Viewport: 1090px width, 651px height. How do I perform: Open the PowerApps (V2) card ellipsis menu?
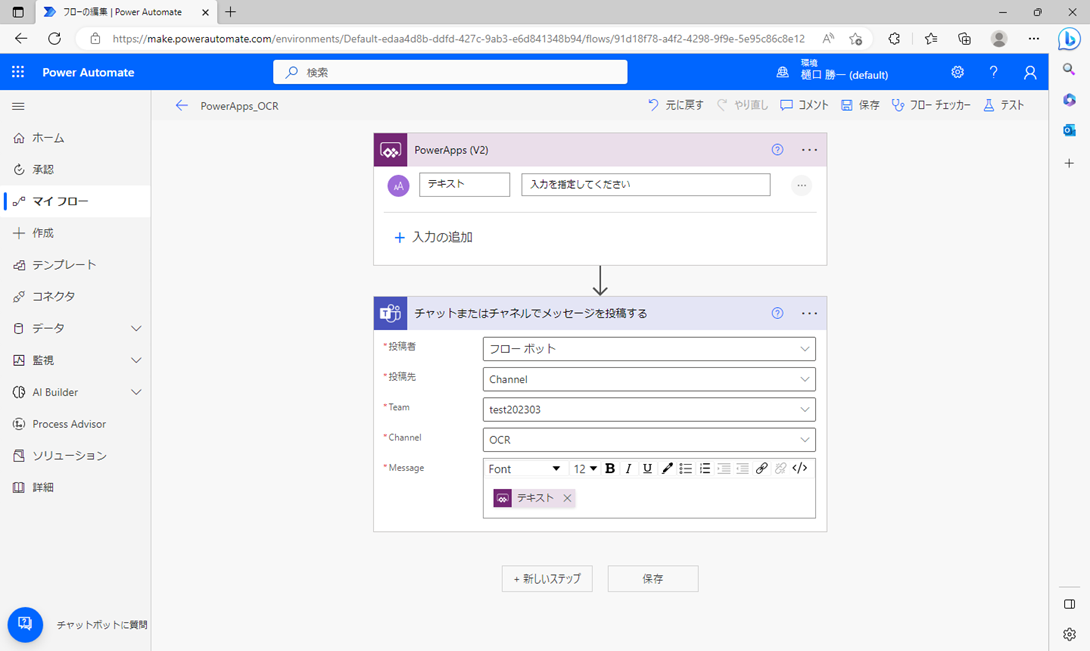pyautogui.click(x=809, y=150)
